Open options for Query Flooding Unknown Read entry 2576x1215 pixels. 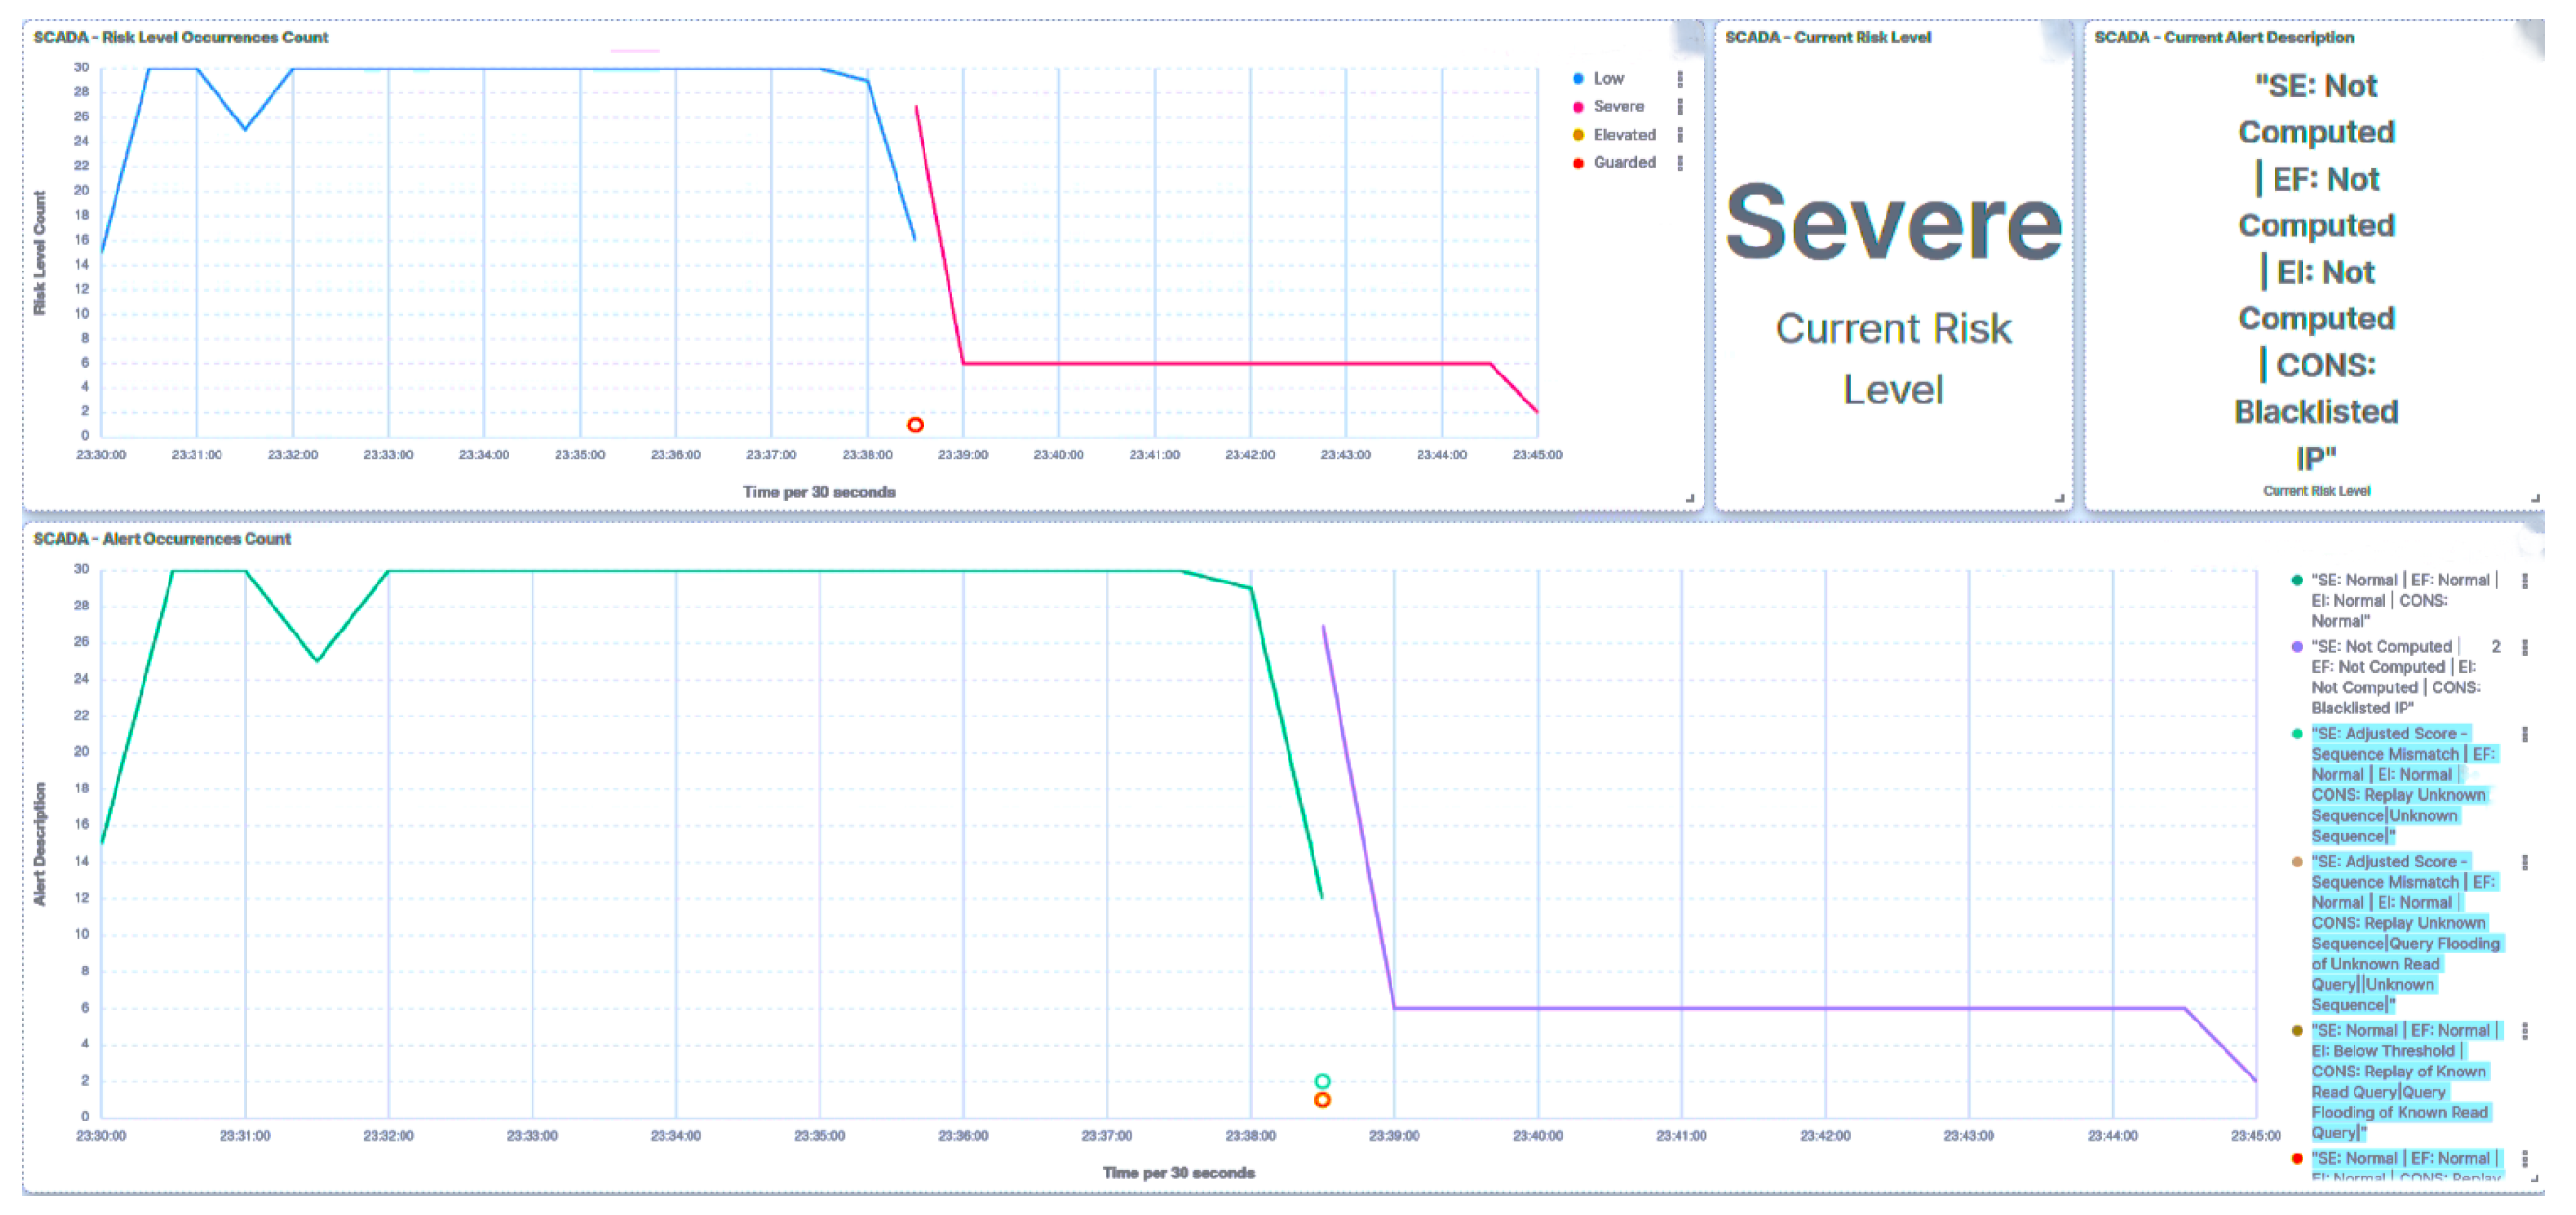coord(2524,862)
